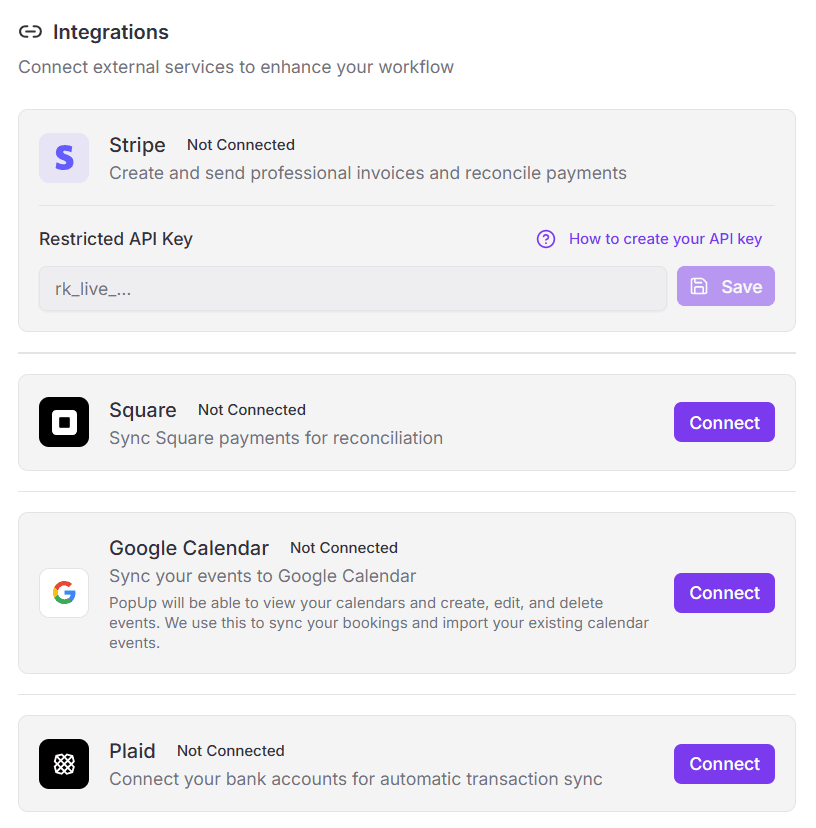Connect the Plaid integration
The width and height of the screenshot is (816, 828).
pos(724,763)
